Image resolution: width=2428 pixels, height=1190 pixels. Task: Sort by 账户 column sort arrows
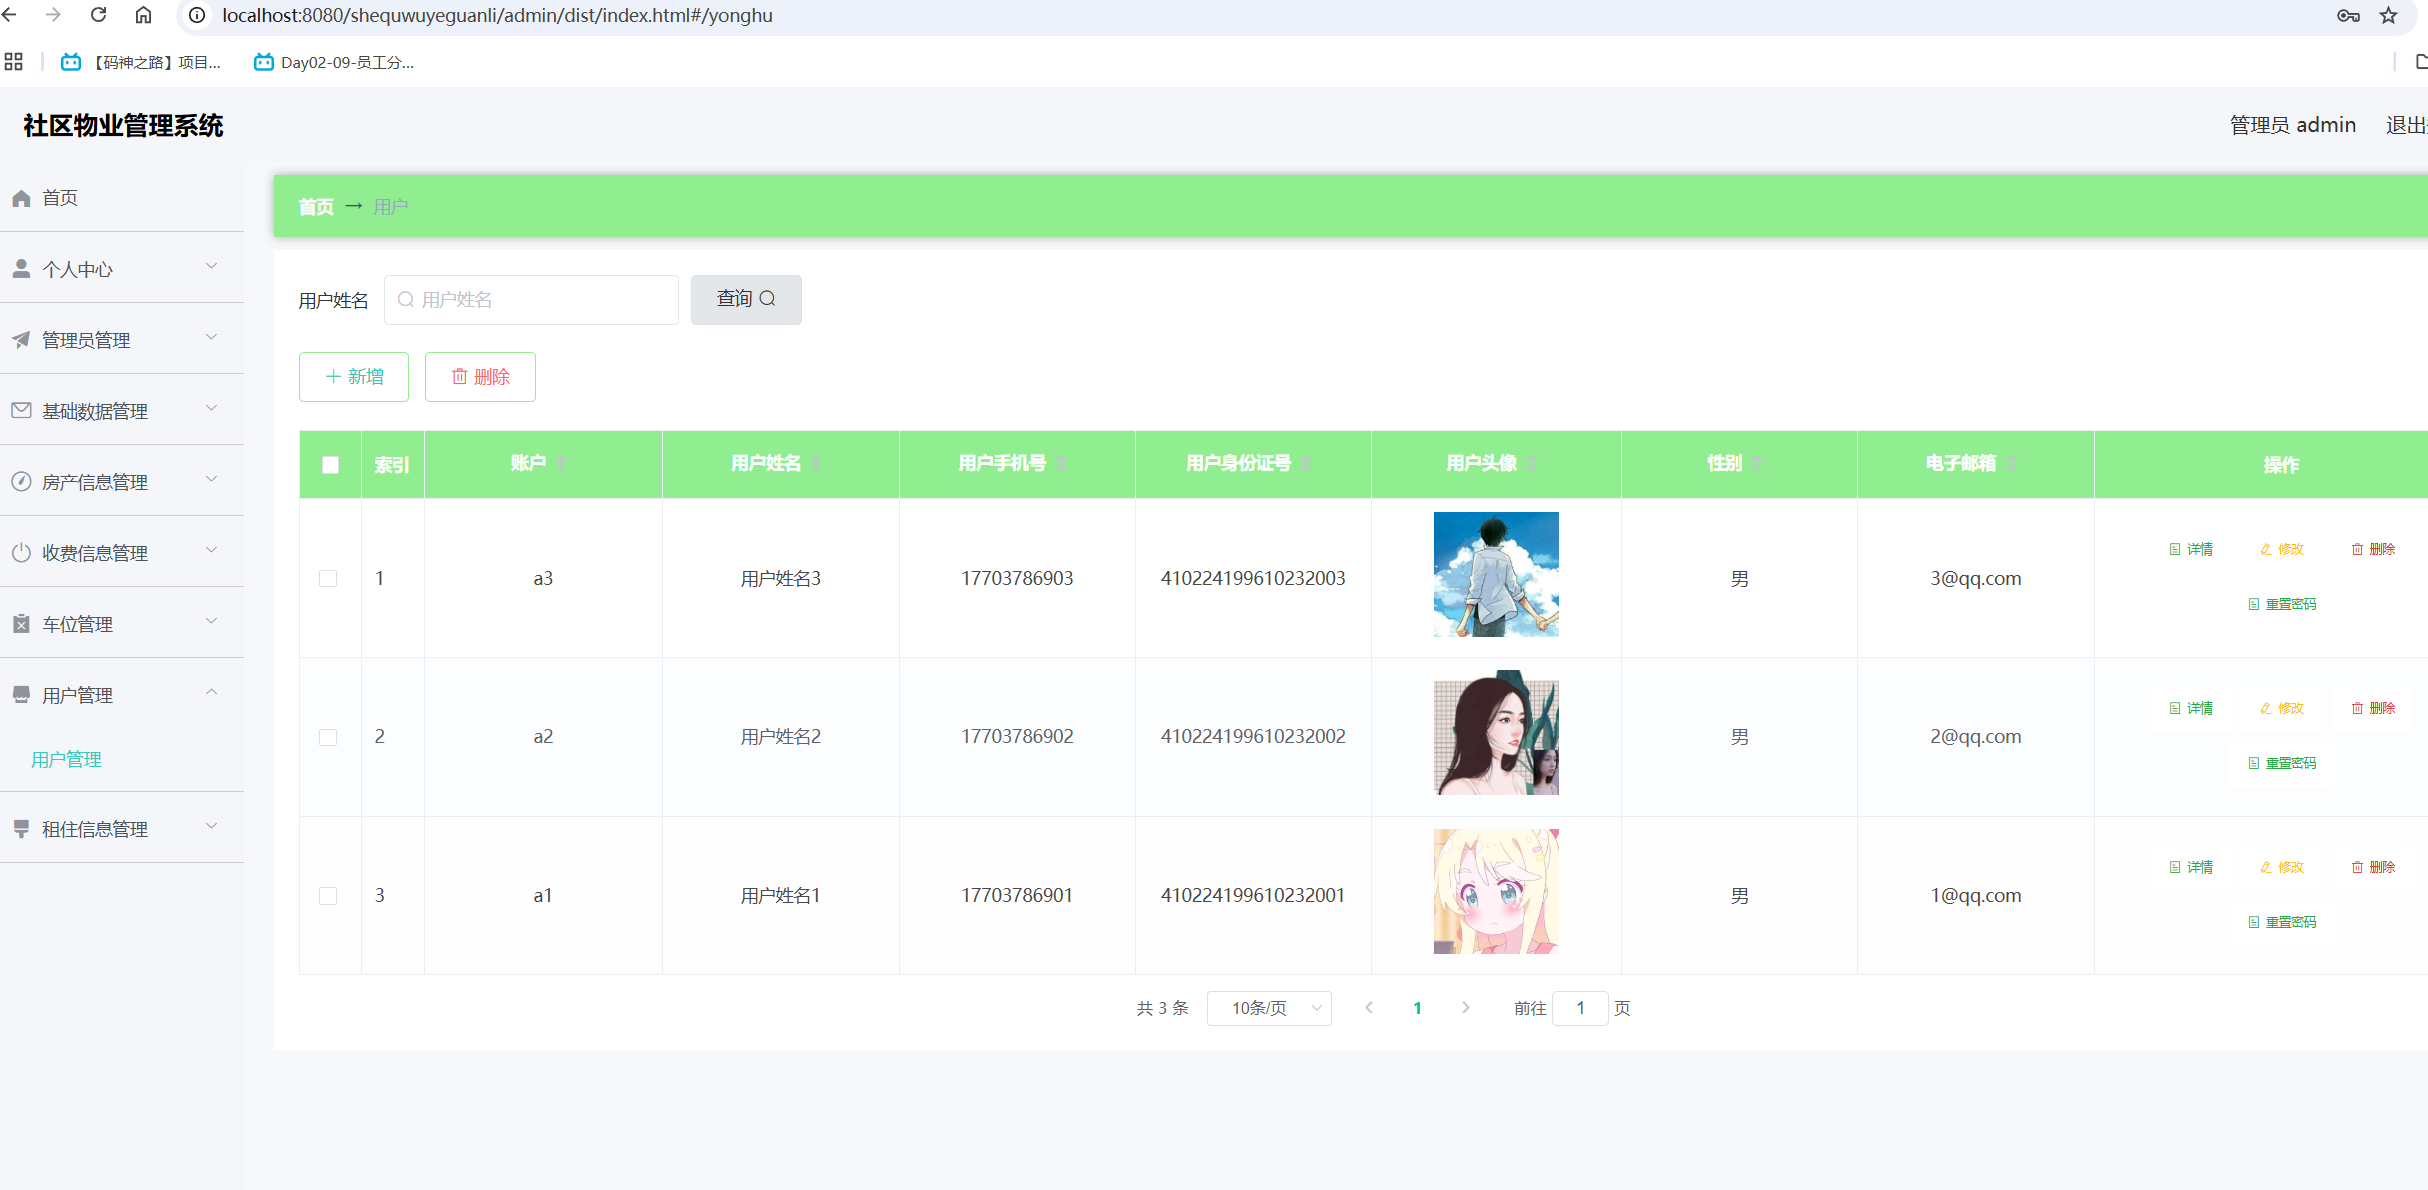(562, 463)
